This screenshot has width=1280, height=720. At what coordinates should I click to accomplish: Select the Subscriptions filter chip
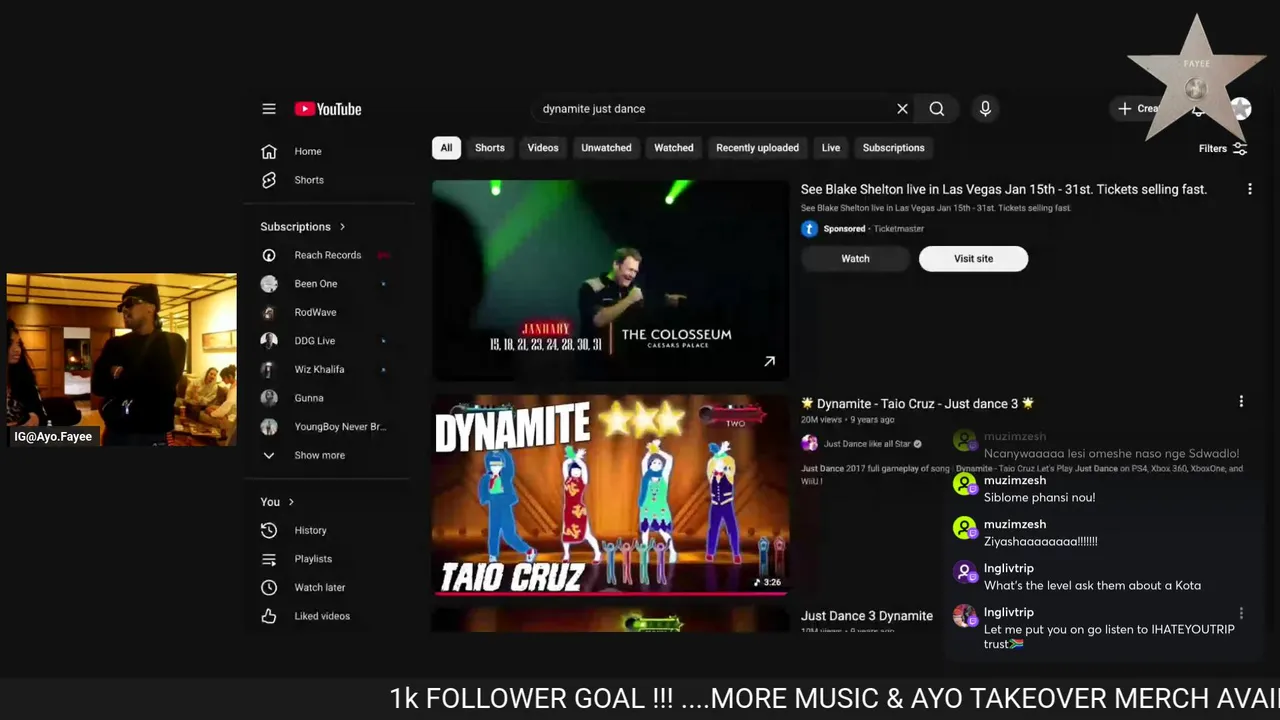(894, 148)
